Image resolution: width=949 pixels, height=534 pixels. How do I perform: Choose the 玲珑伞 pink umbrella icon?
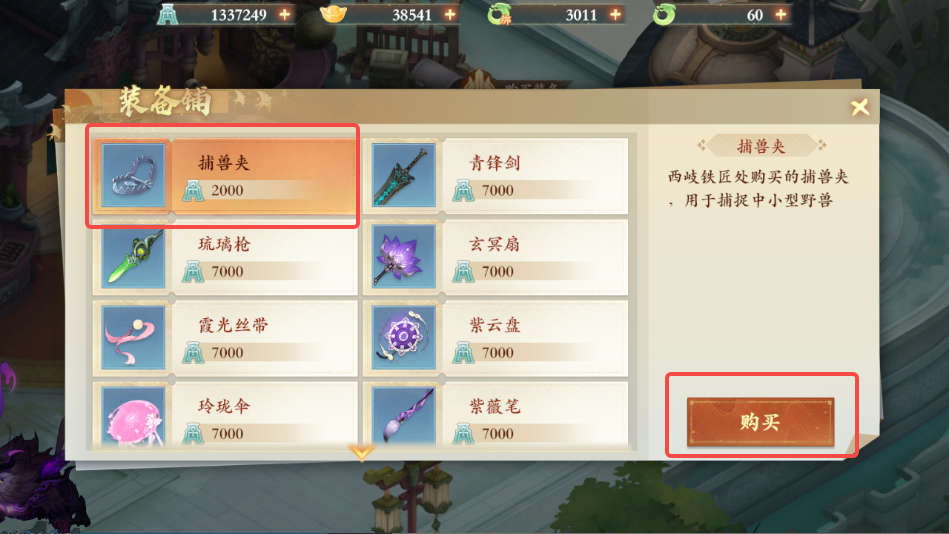(133, 417)
